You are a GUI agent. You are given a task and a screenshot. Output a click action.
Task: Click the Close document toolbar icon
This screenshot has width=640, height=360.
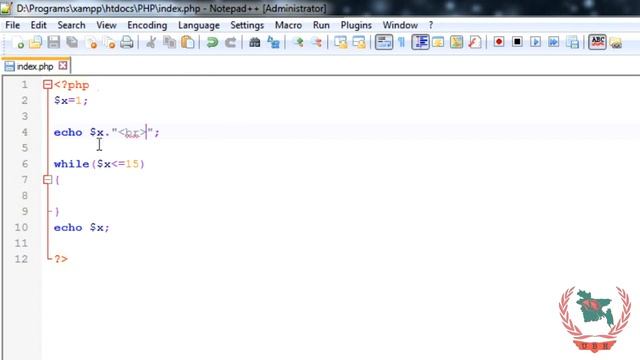(x=92, y=42)
